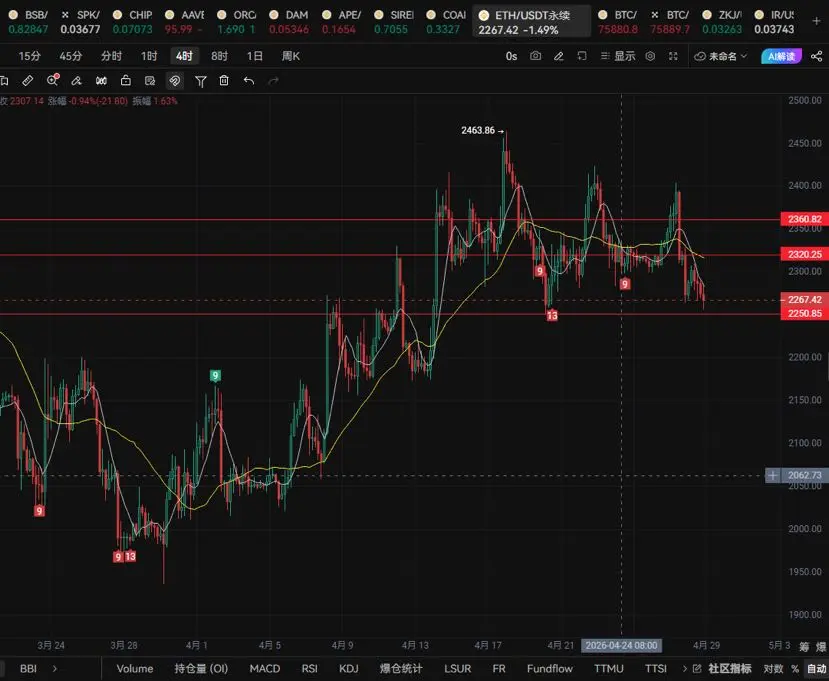Open the 未命名 layout dropdown
The image size is (829, 681).
721,56
